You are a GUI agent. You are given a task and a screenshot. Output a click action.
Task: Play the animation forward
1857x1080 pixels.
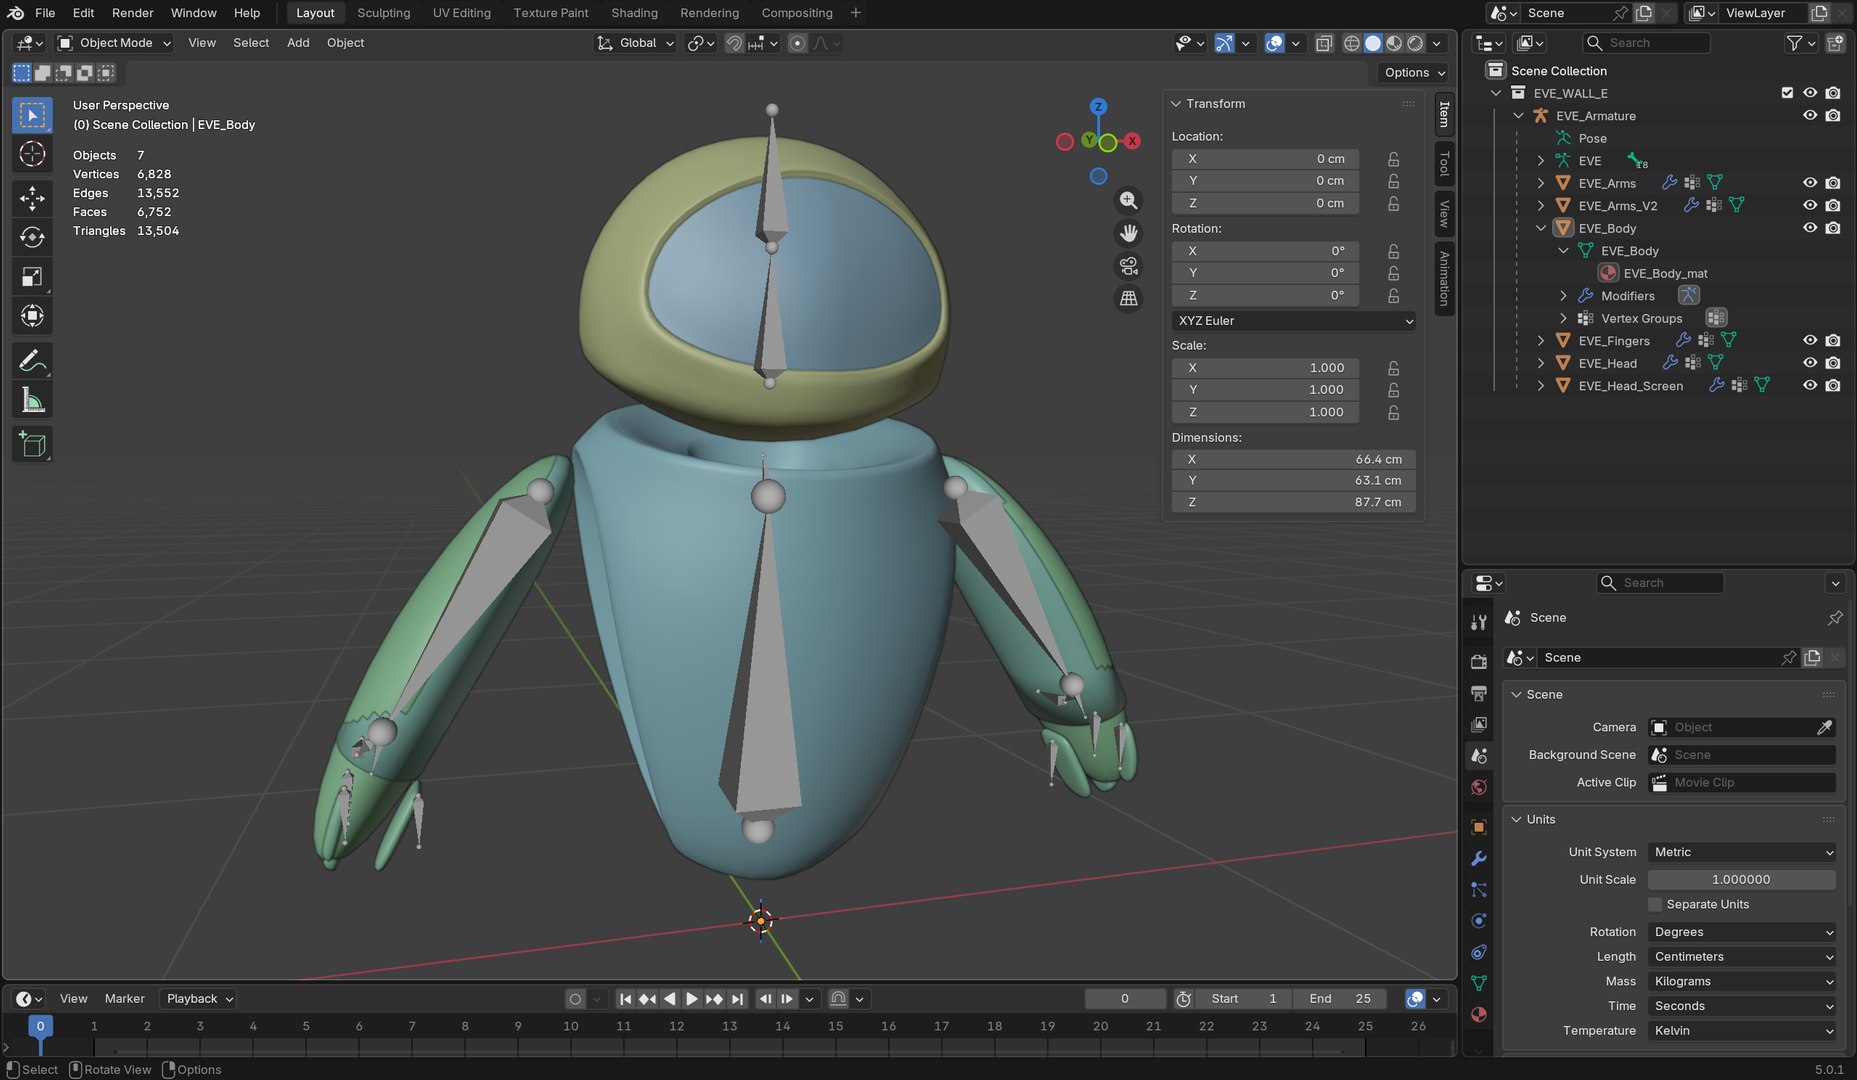(691, 999)
